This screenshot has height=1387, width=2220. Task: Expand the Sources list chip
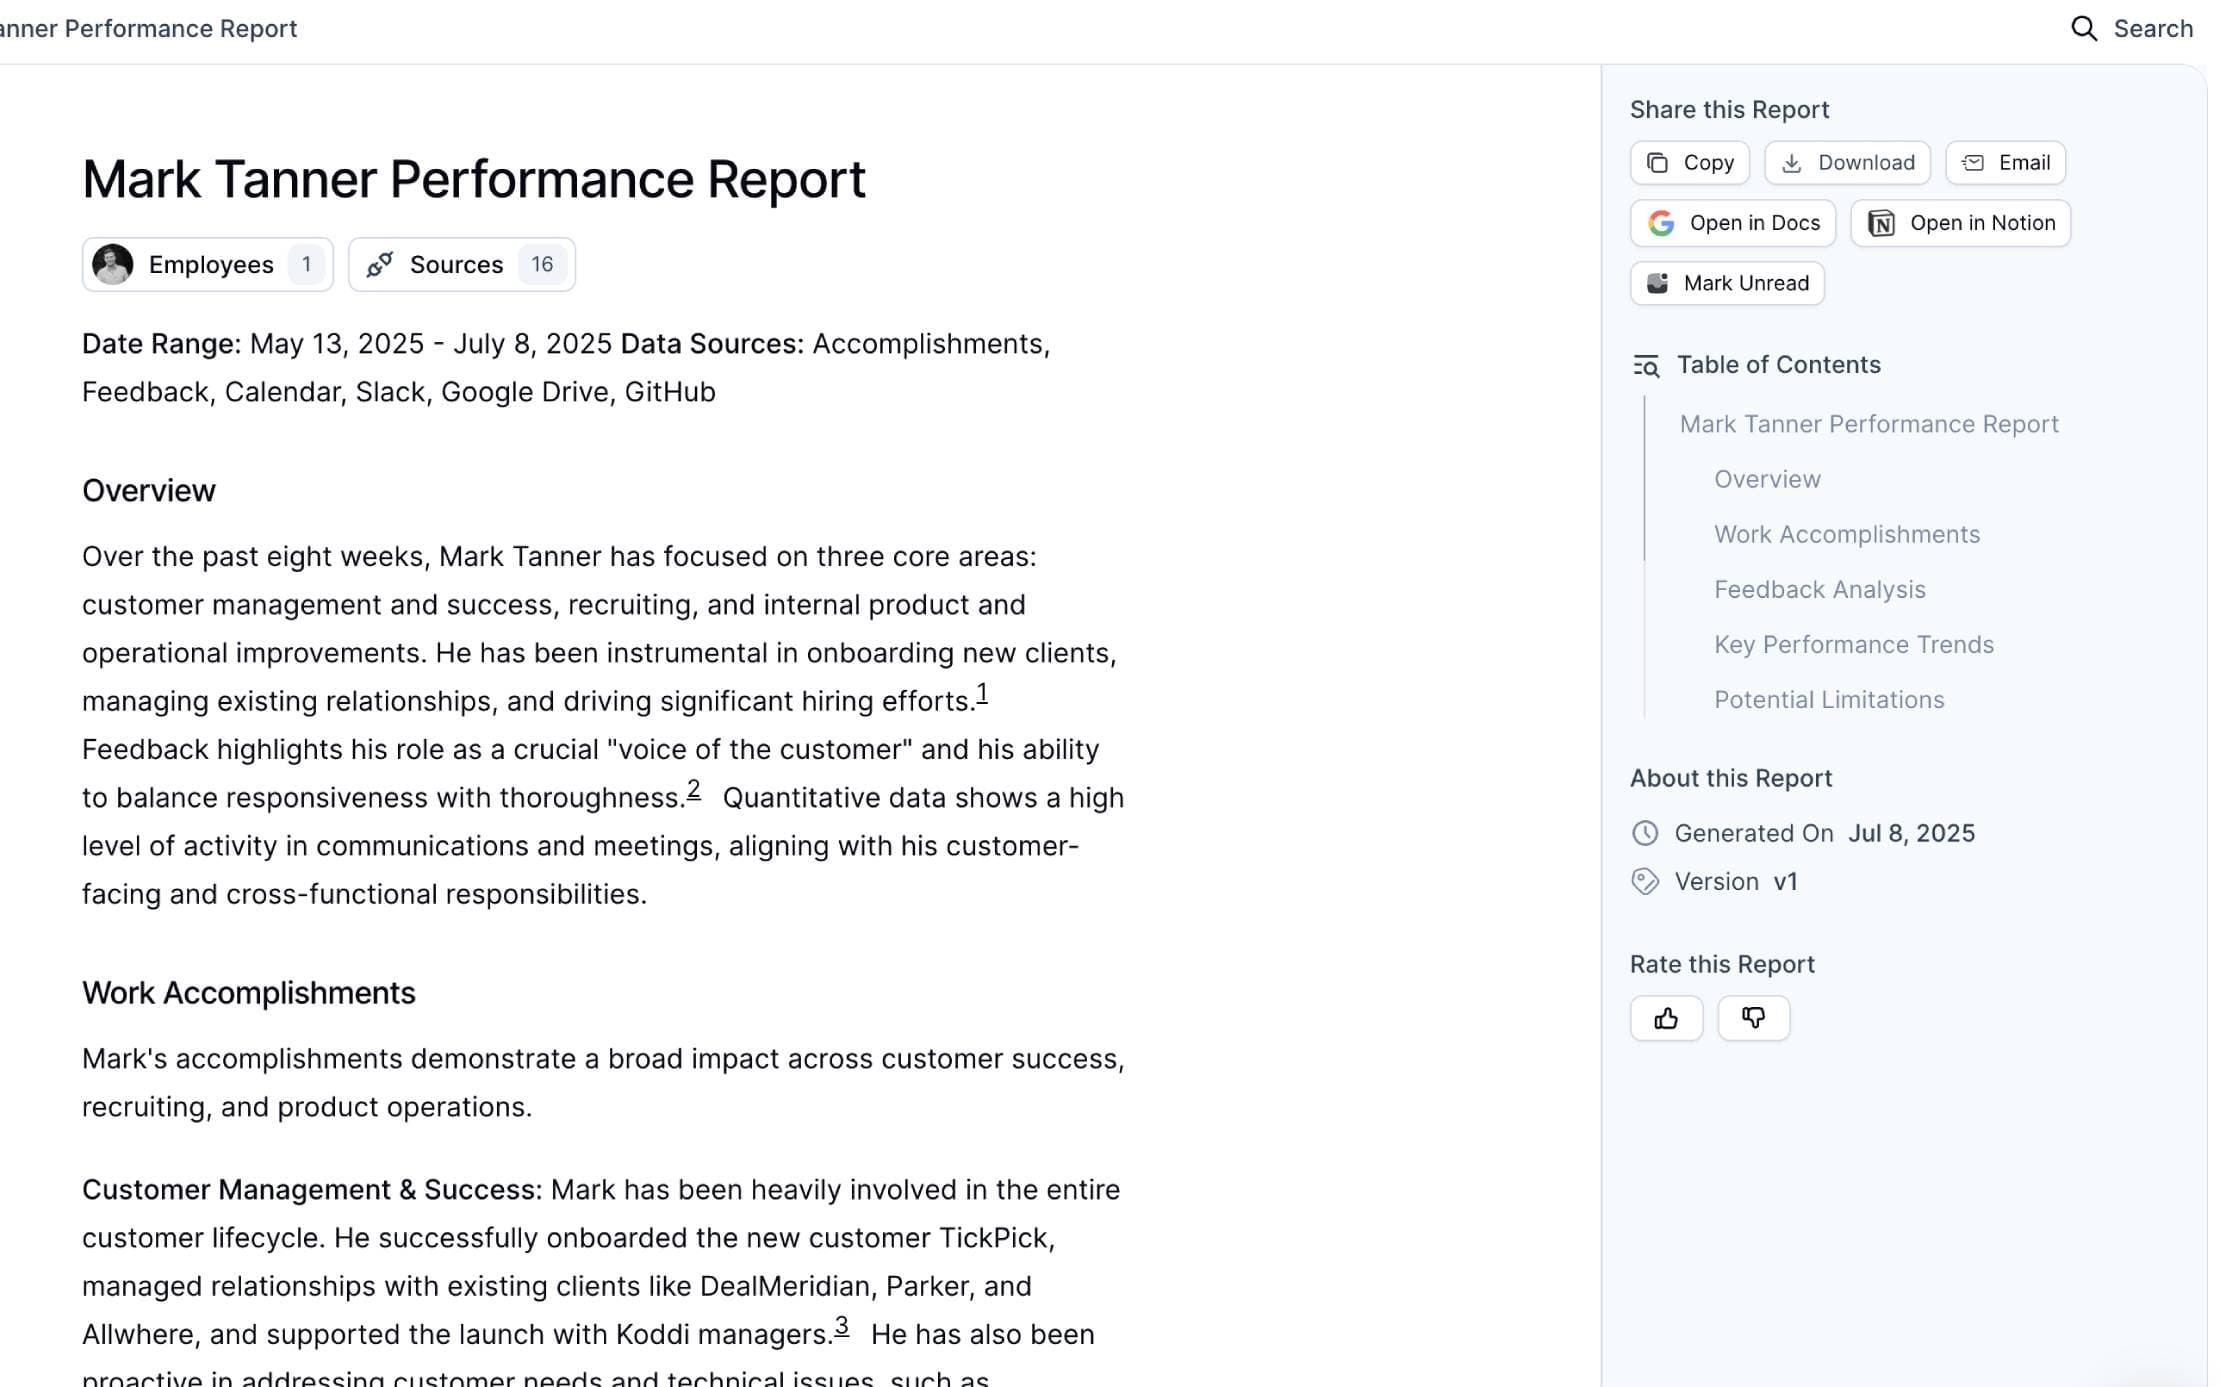(x=462, y=265)
